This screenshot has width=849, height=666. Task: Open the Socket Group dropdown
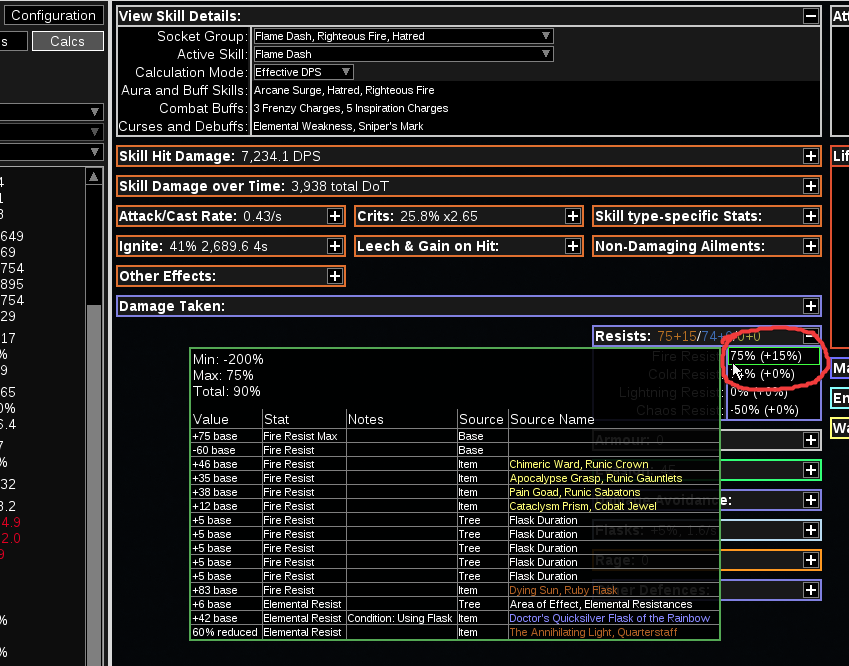pos(546,34)
